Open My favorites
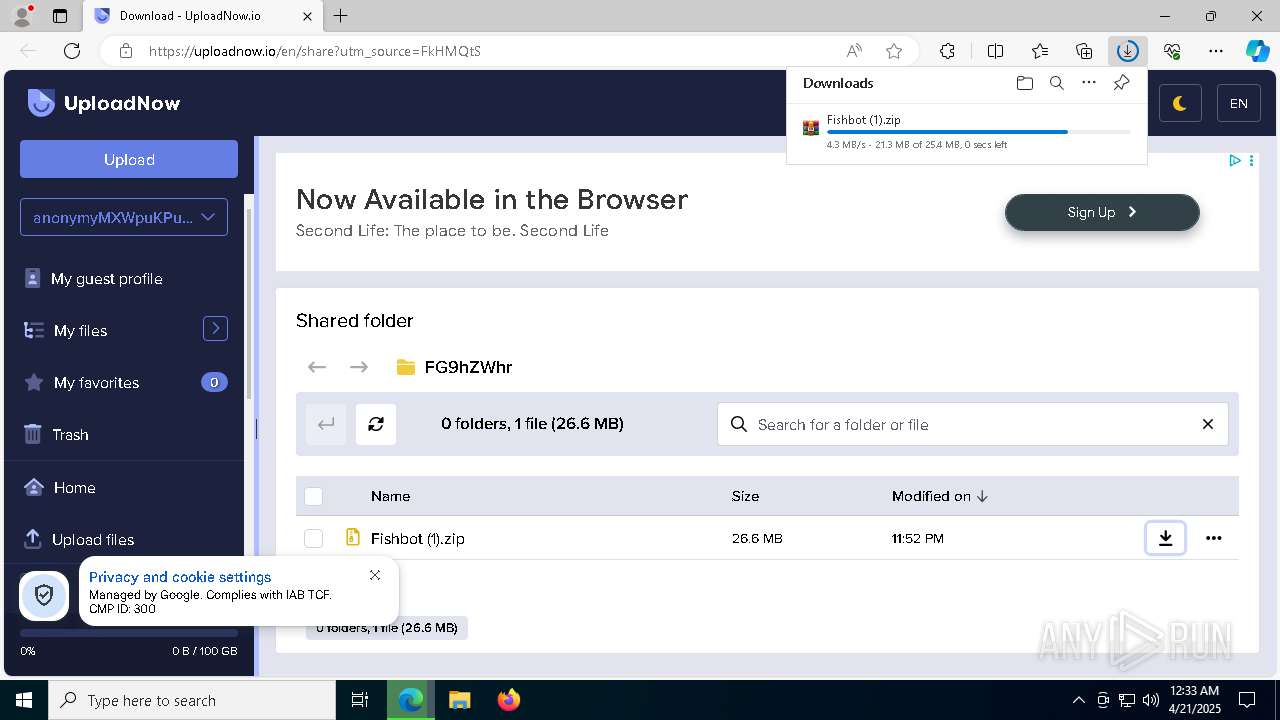The height and width of the screenshot is (720, 1280). click(96, 383)
